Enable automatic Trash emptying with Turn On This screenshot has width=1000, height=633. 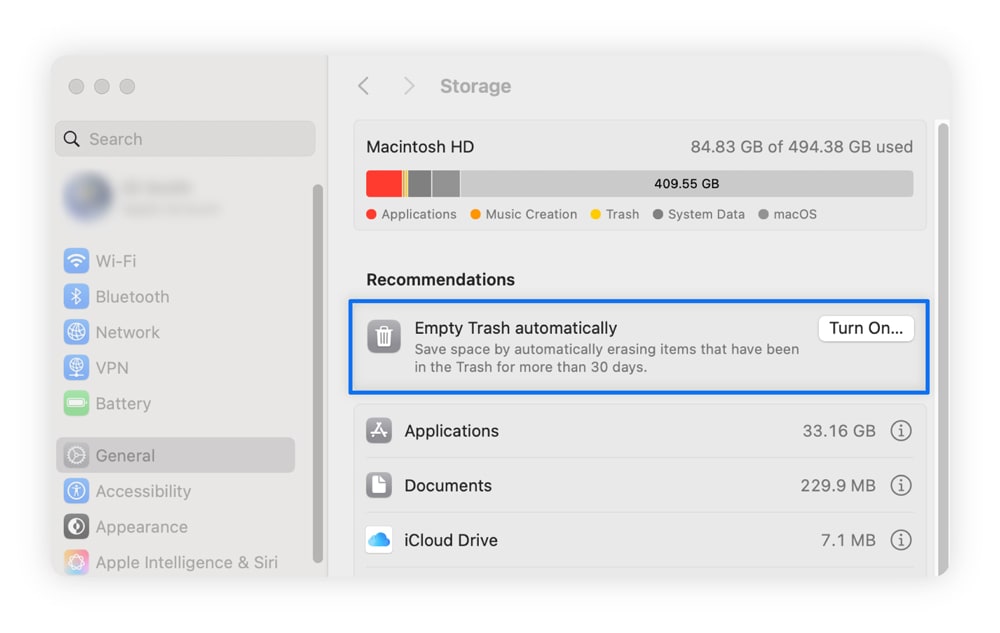pos(866,328)
